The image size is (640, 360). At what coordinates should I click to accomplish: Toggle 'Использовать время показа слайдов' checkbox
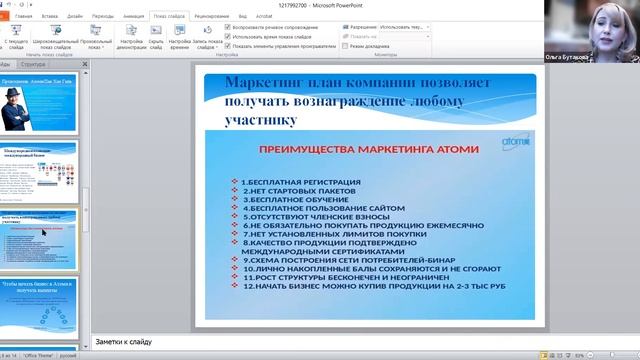tap(228, 36)
